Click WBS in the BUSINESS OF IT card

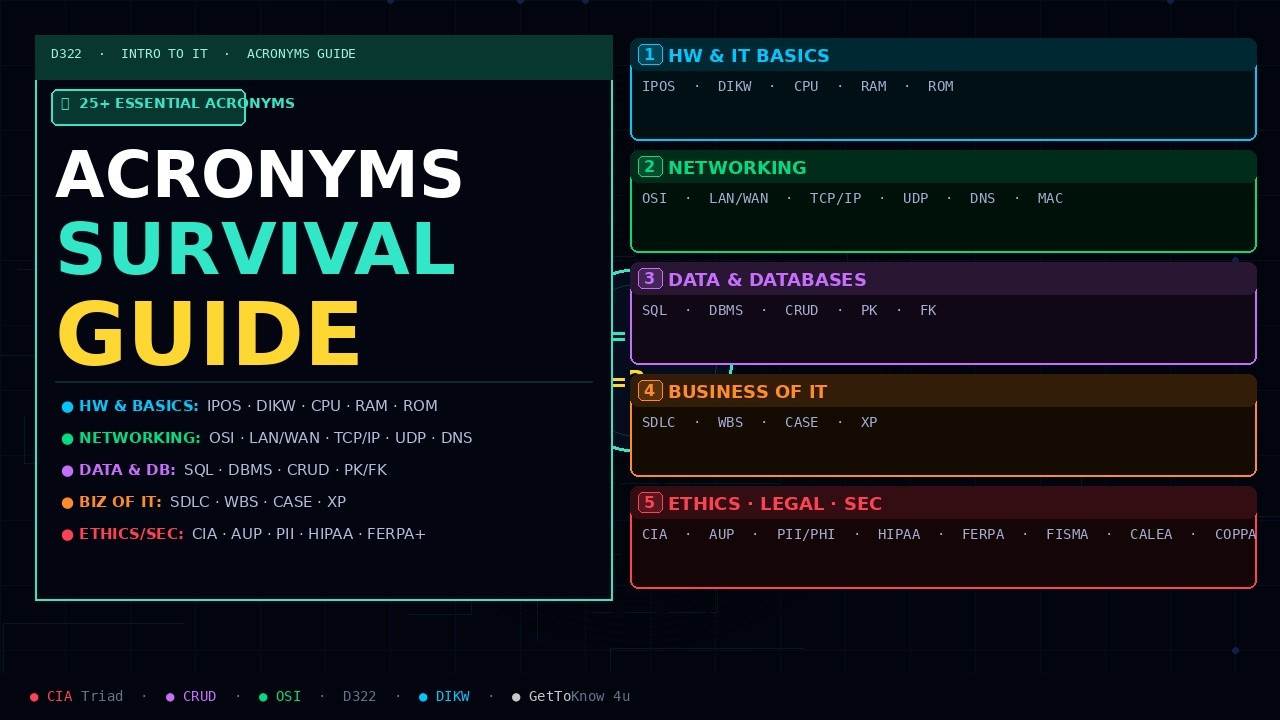click(730, 423)
